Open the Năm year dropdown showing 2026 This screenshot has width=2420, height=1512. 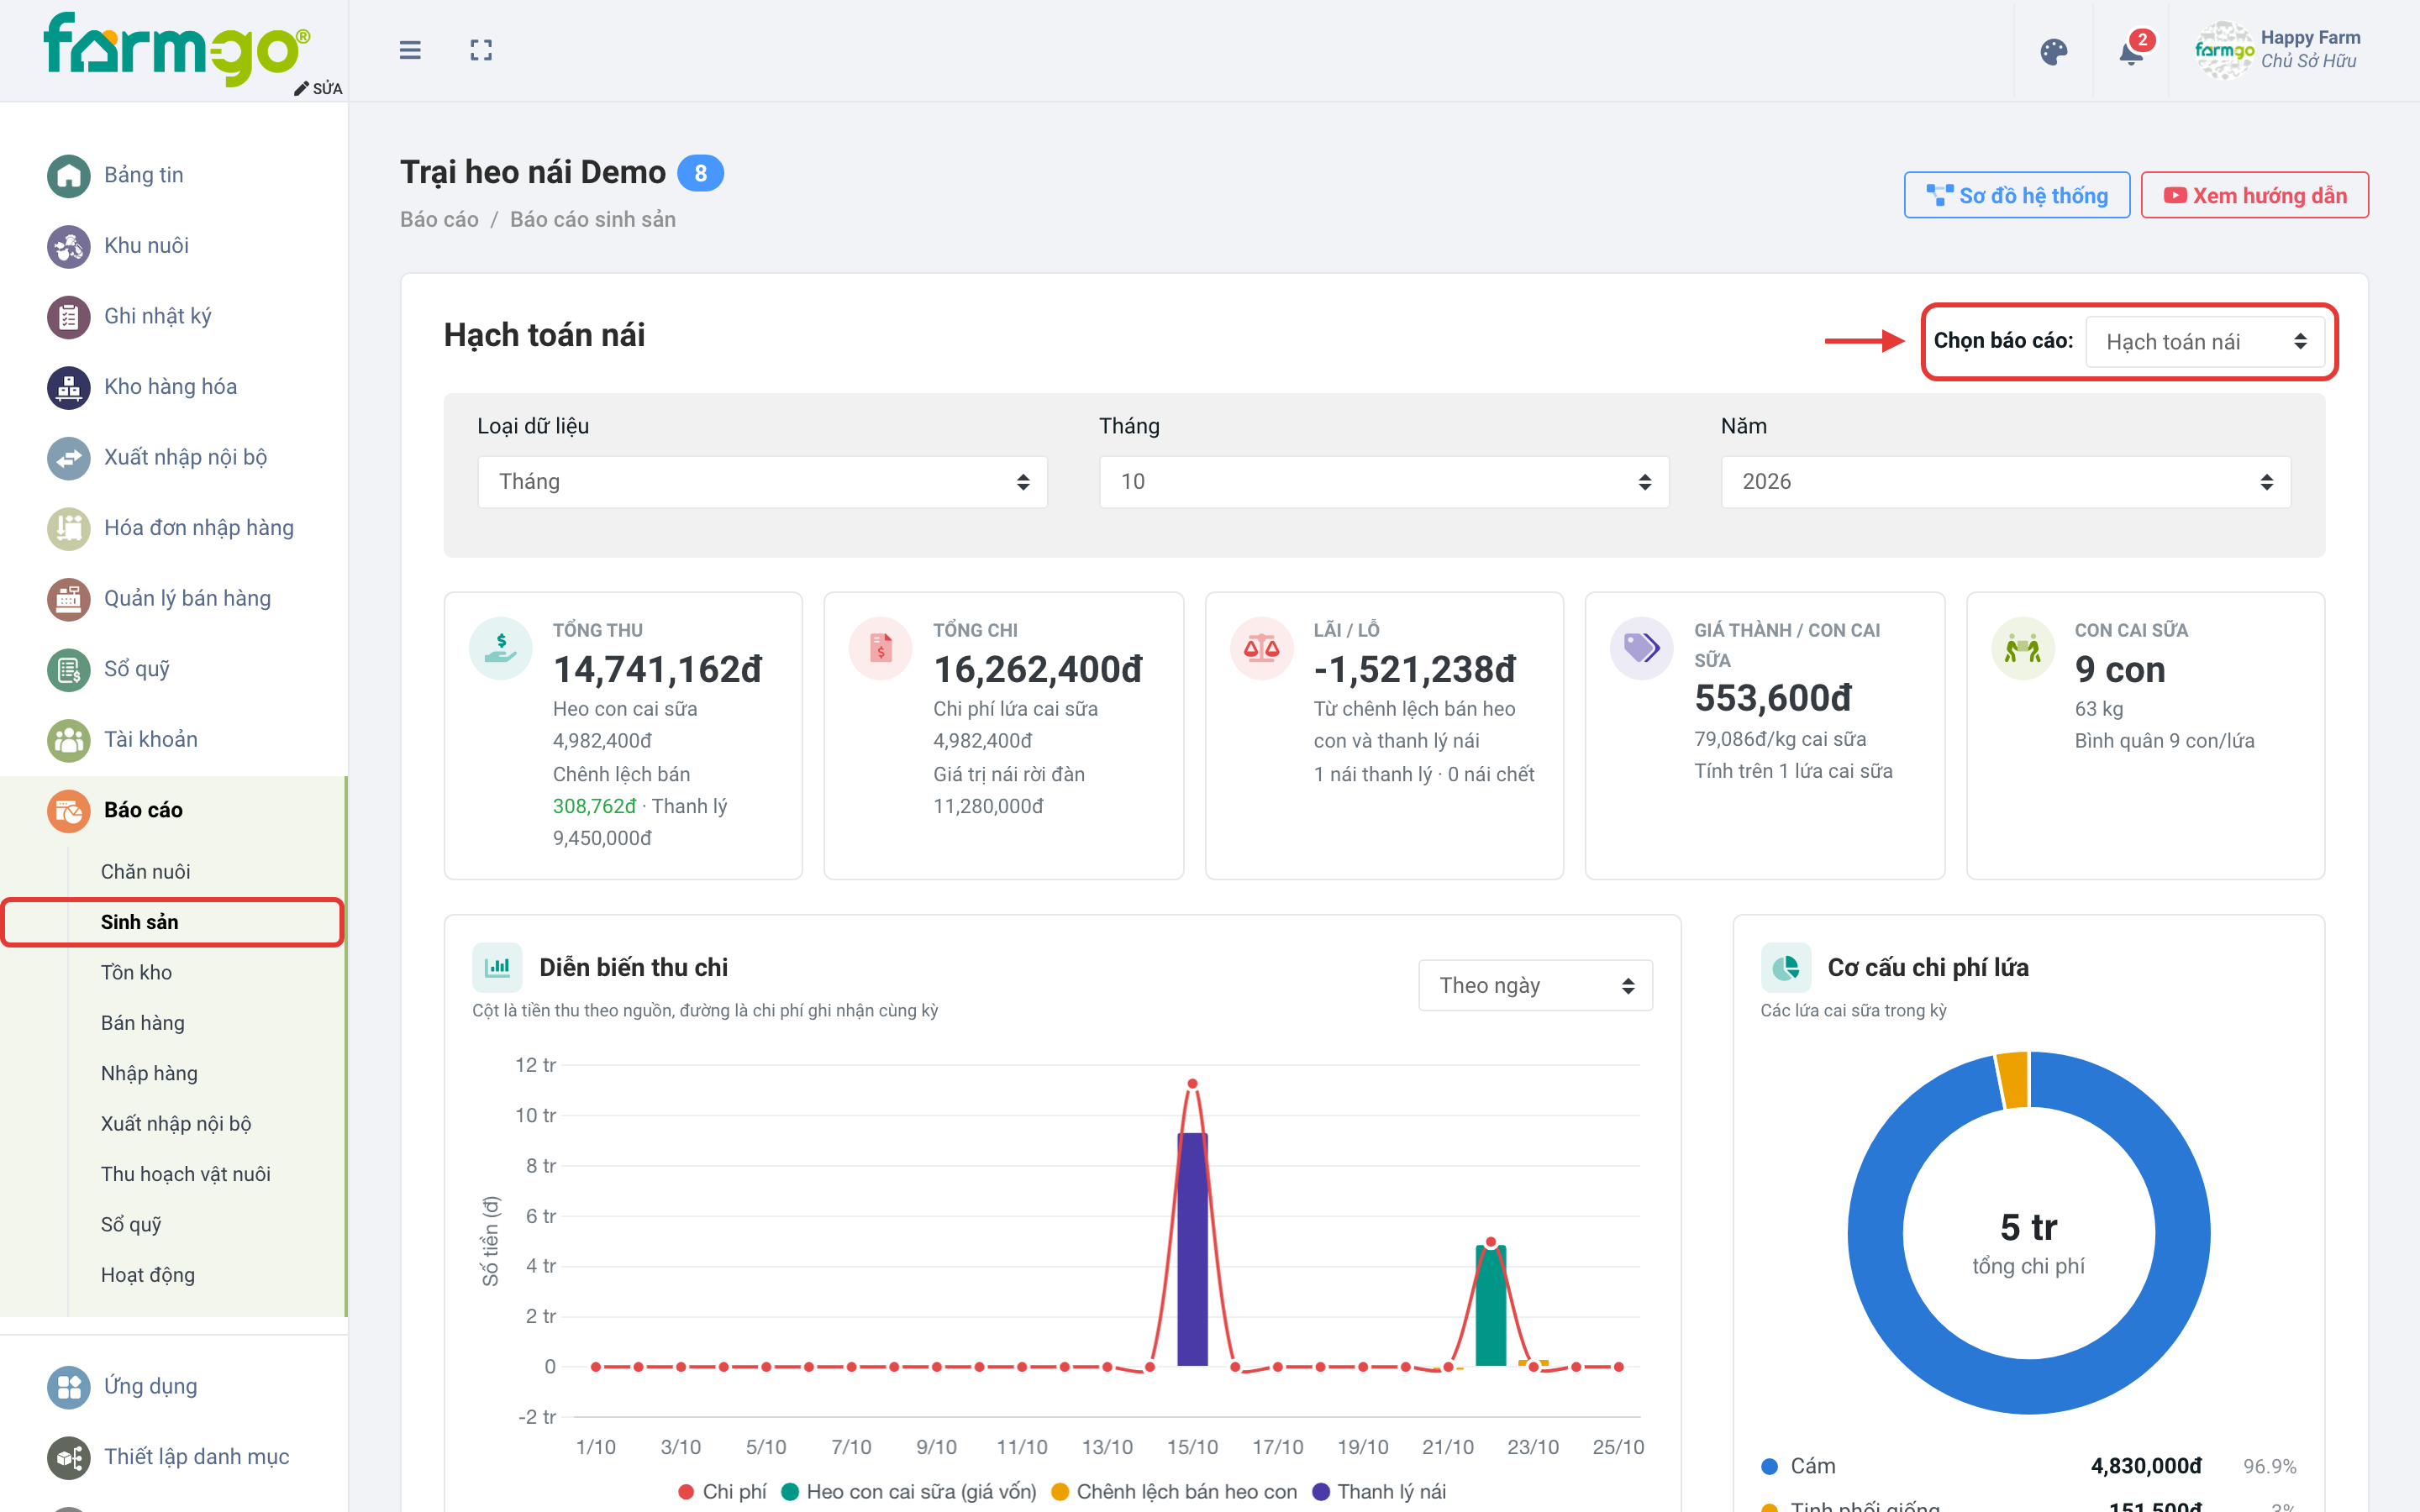tap(2005, 482)
